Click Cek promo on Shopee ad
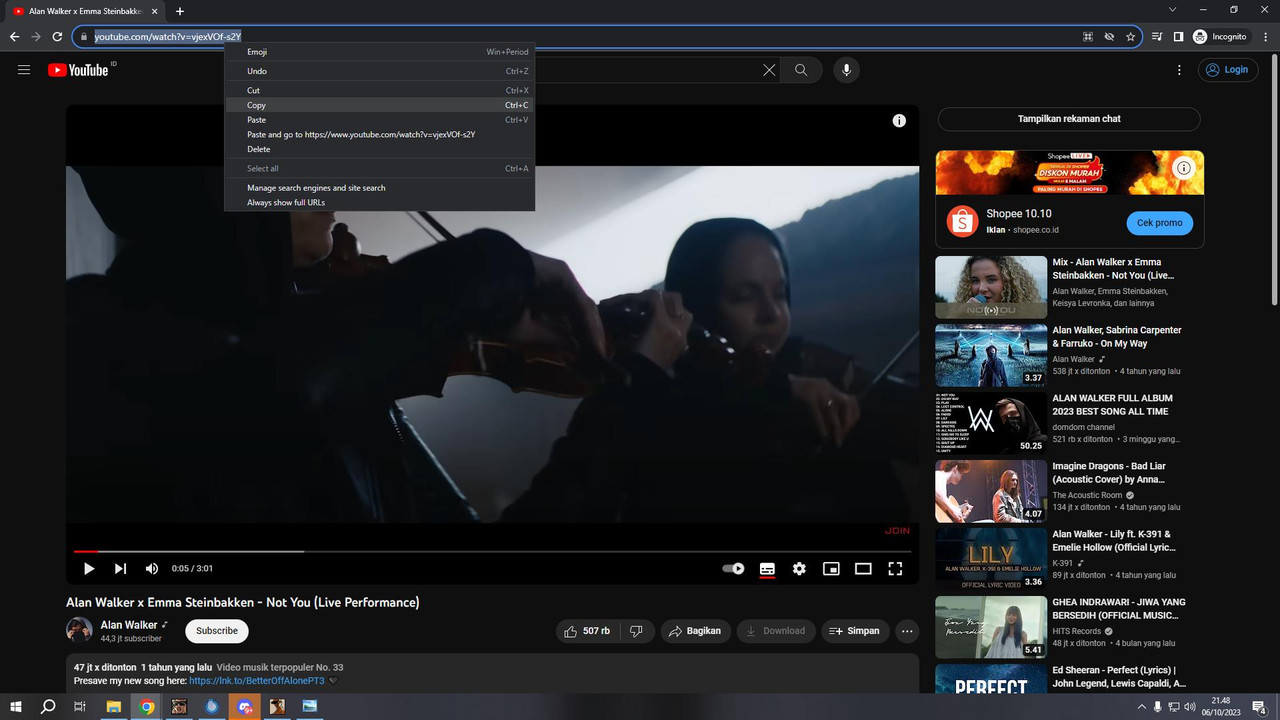 tap(1159, 223)
